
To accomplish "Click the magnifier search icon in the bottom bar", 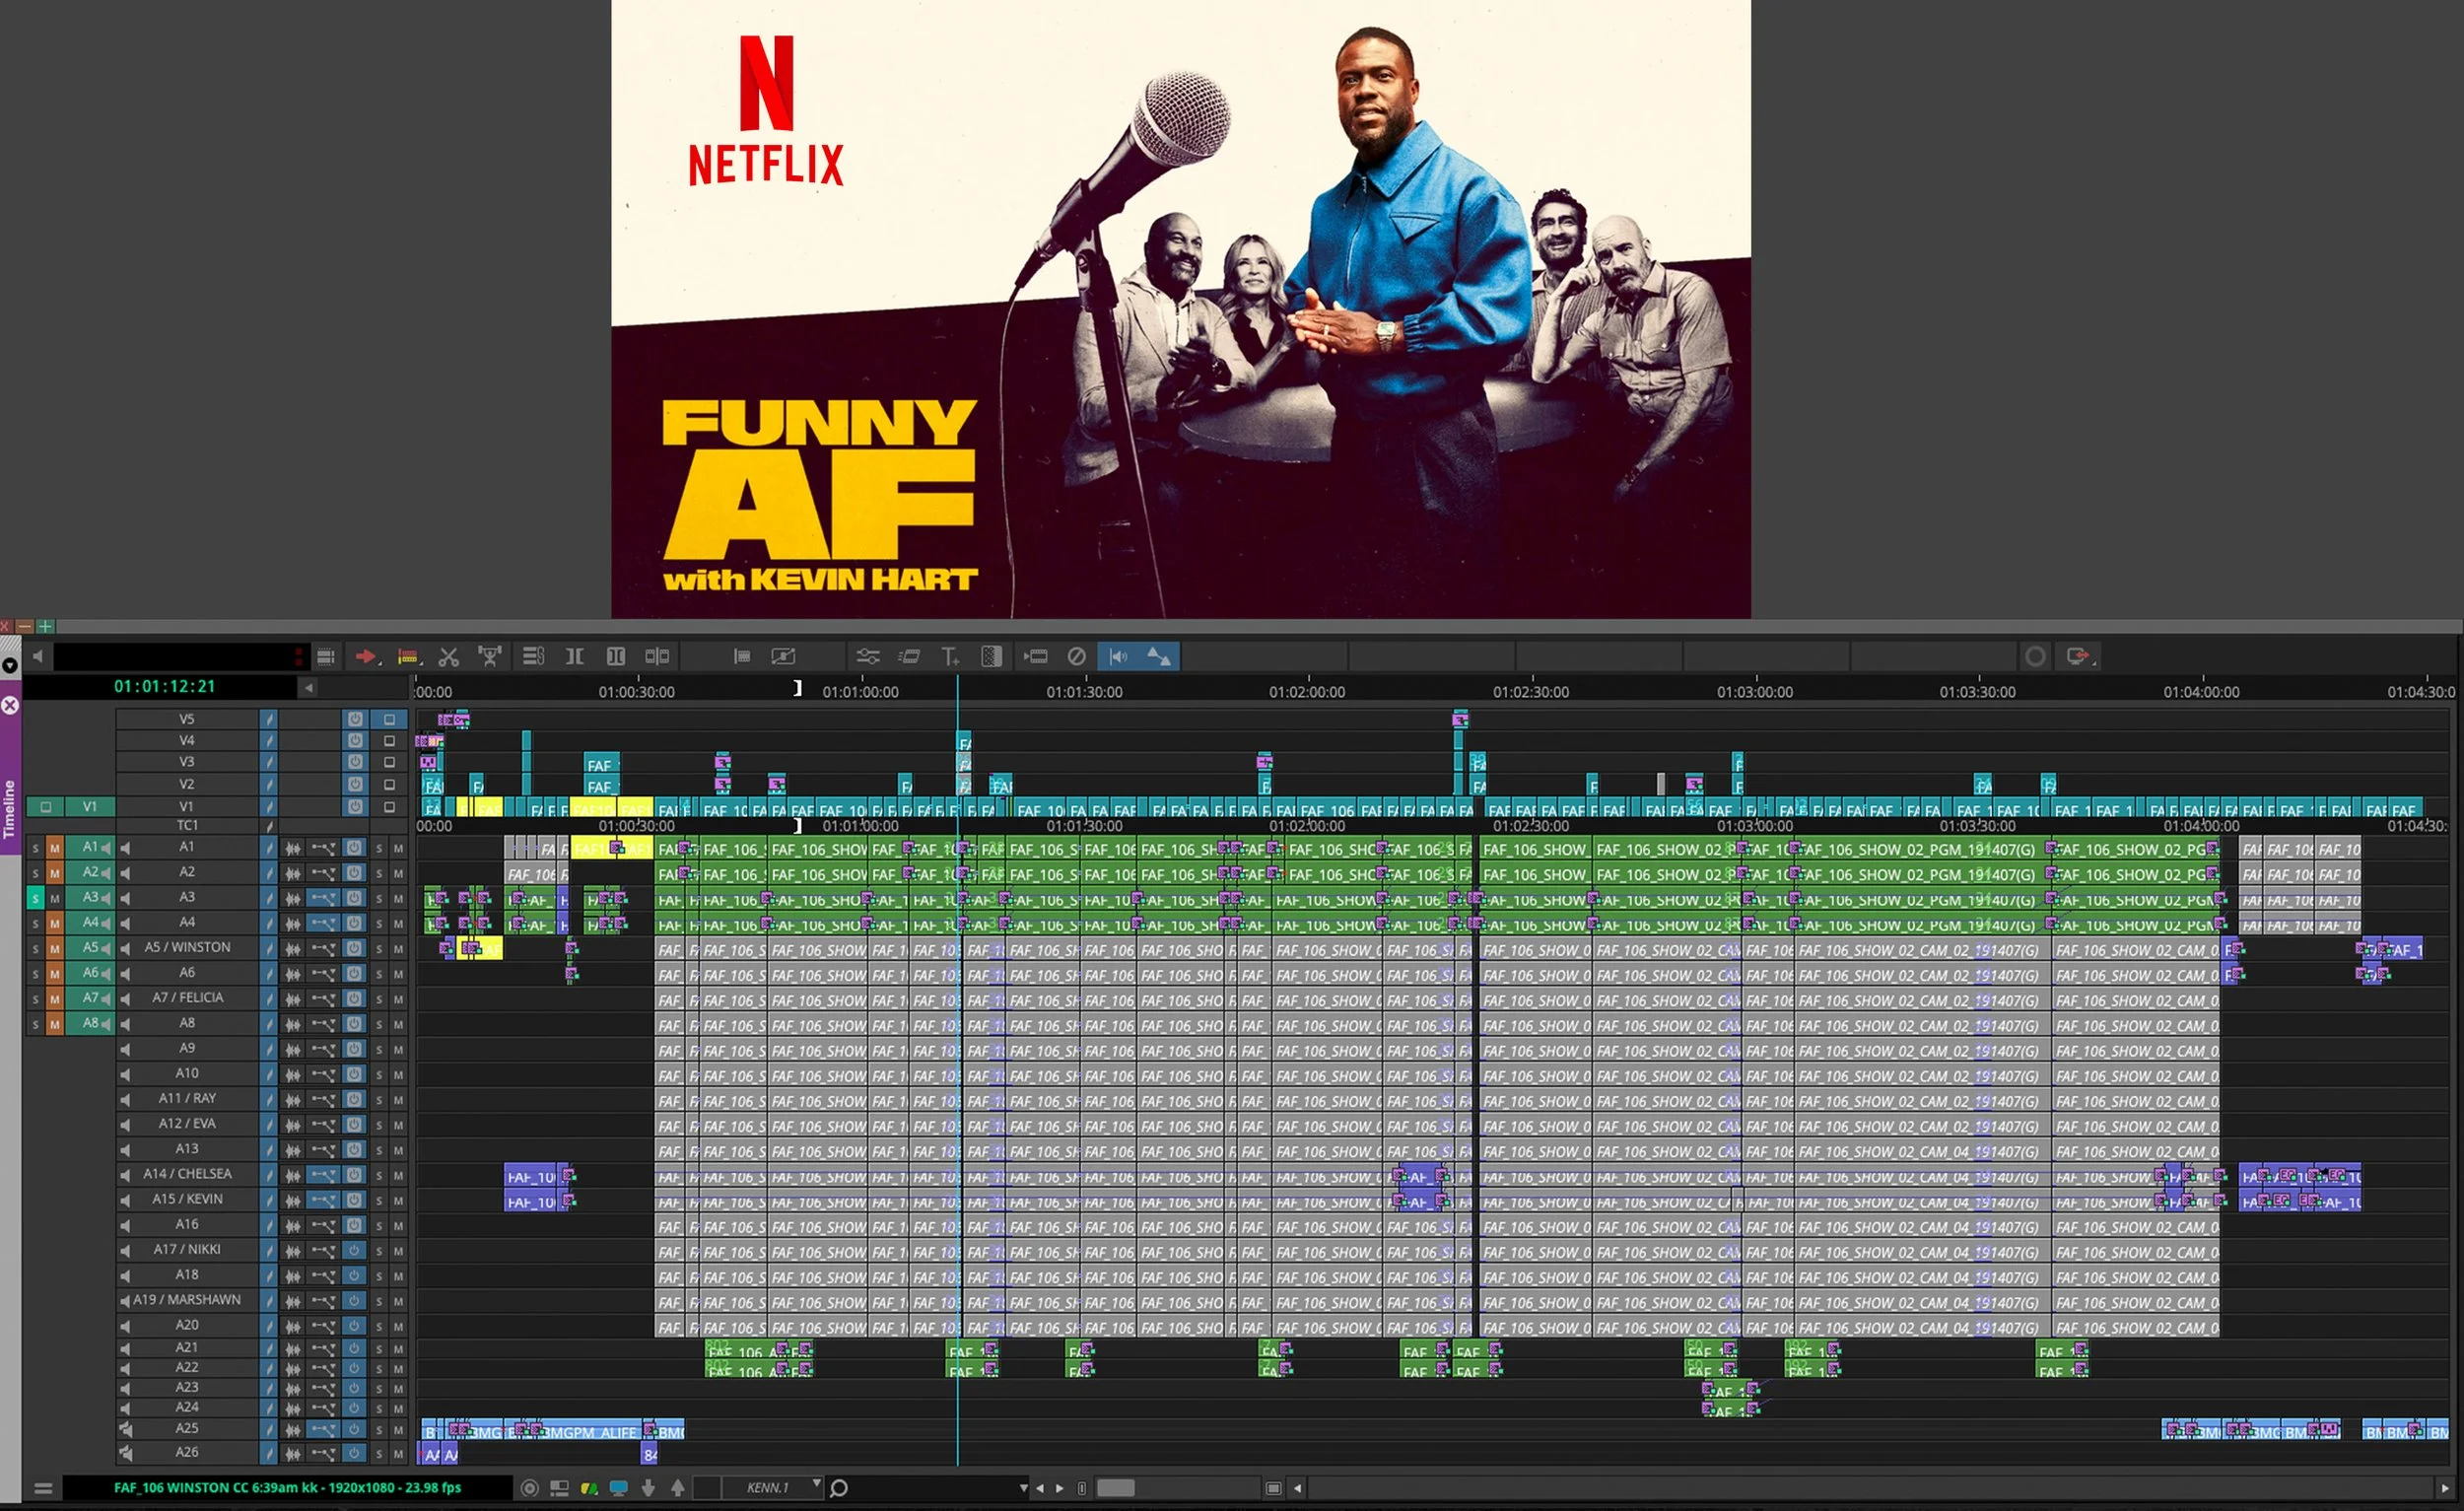I will (x=839, y=1488).
